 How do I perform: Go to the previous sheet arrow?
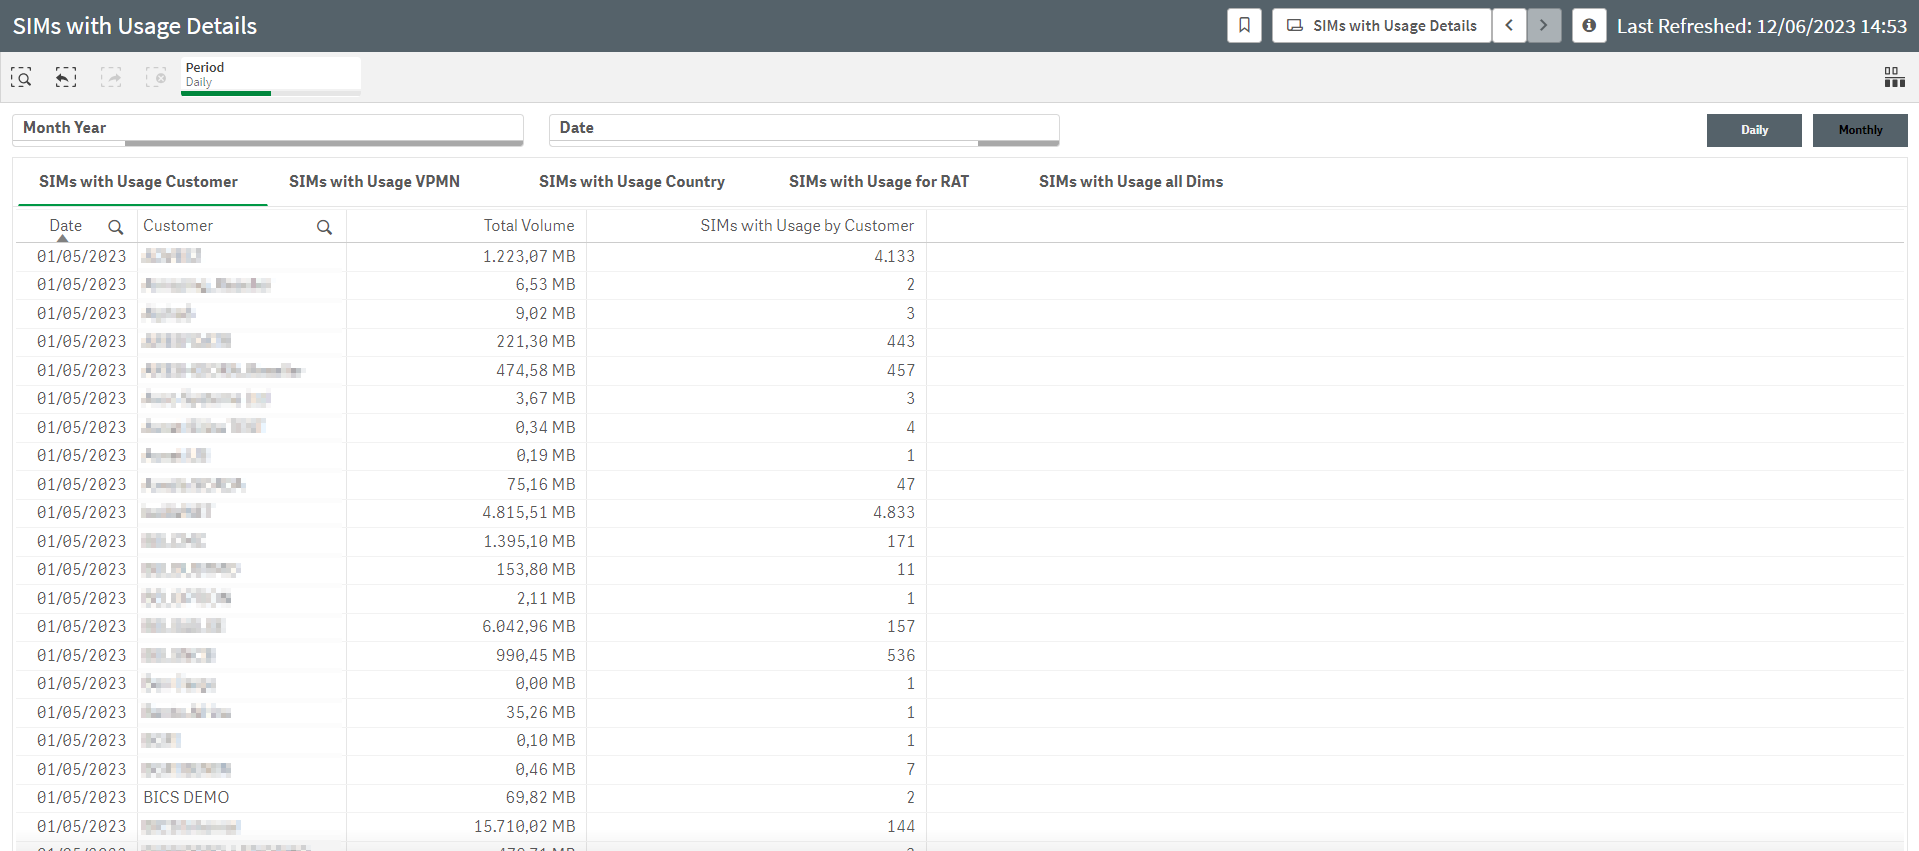(1509, 26)
